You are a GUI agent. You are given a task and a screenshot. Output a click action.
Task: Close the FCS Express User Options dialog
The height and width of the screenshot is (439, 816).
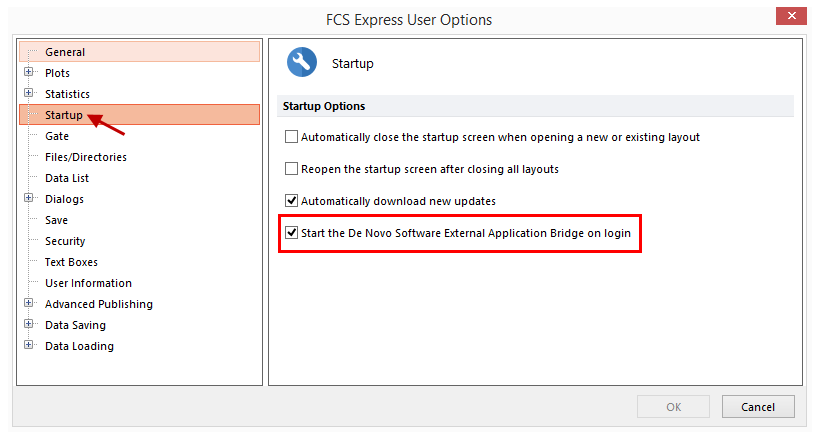792,19
